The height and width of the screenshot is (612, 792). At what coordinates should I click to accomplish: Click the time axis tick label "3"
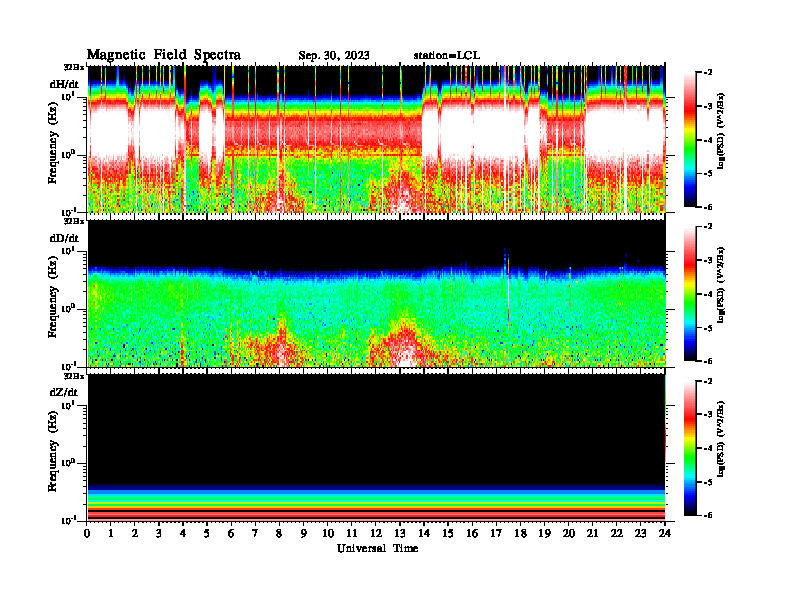tap(159, 533)
